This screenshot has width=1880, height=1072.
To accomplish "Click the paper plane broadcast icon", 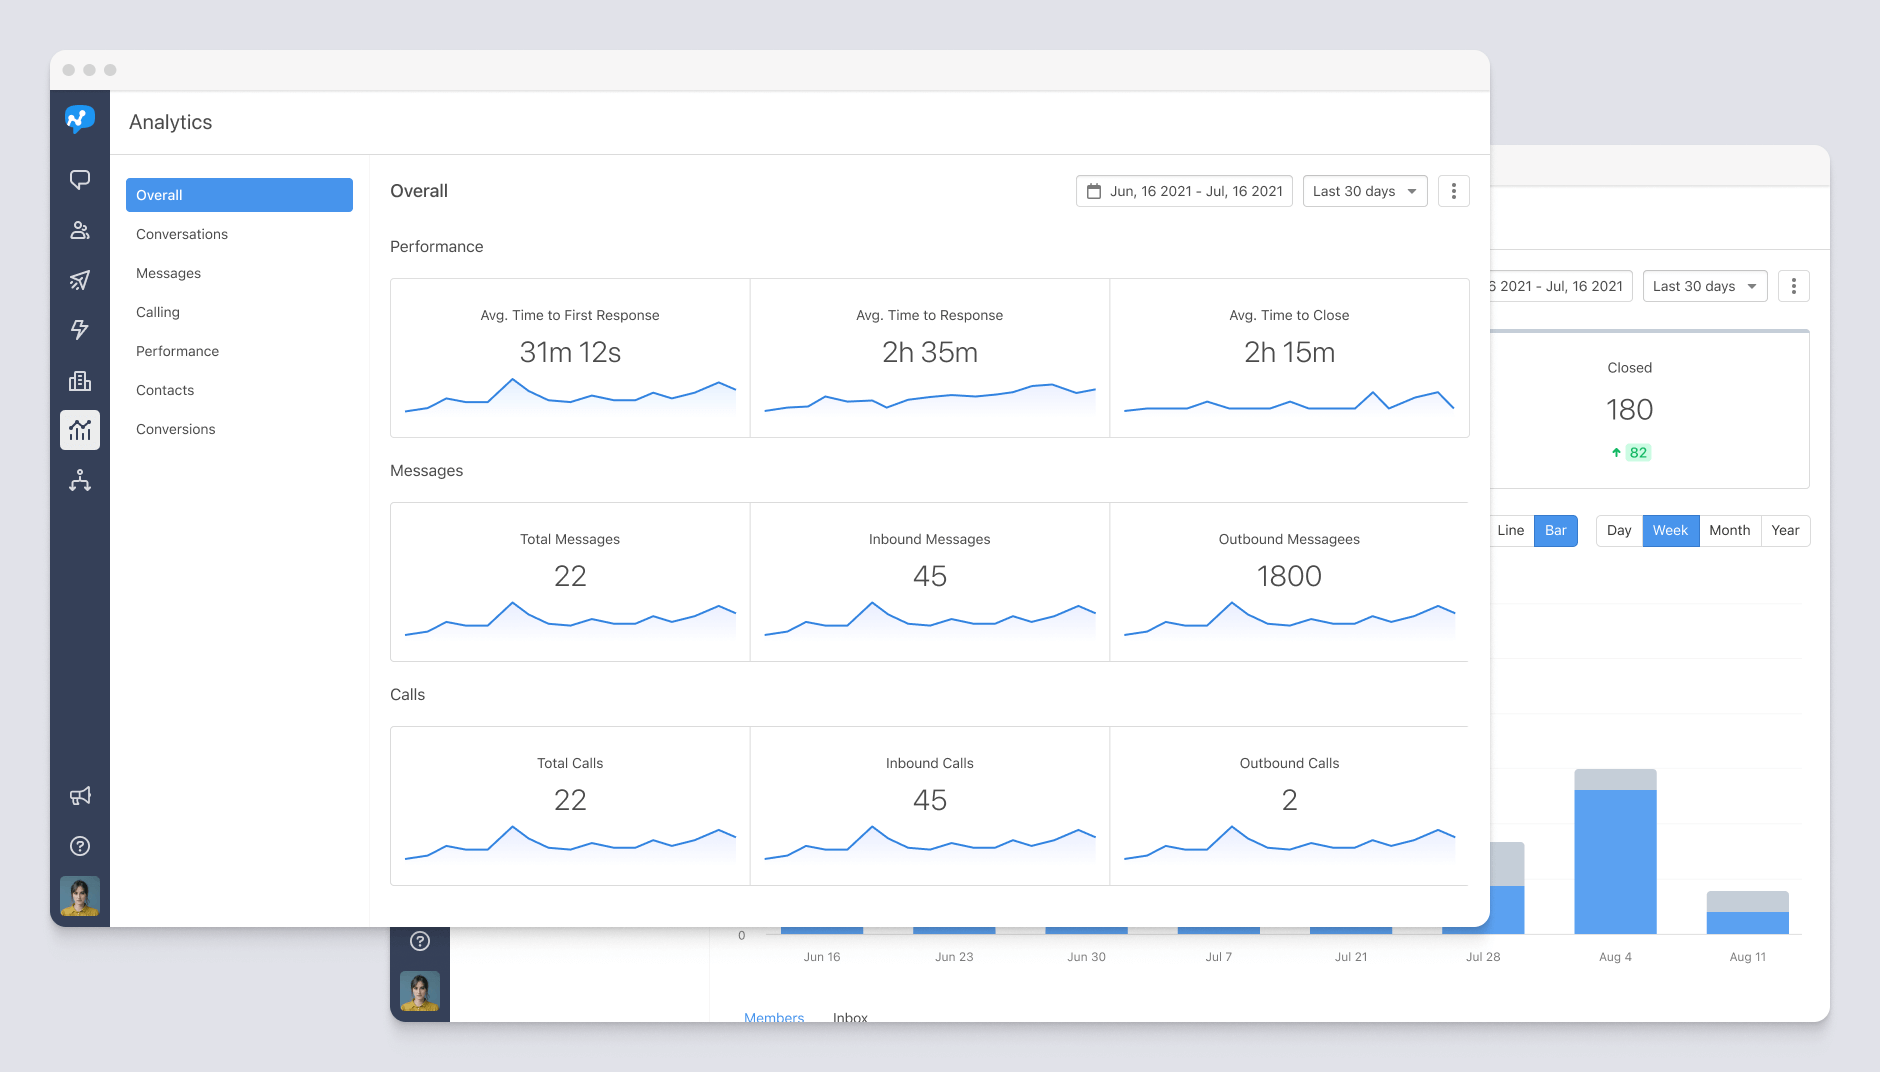I will tap(80, 280).
